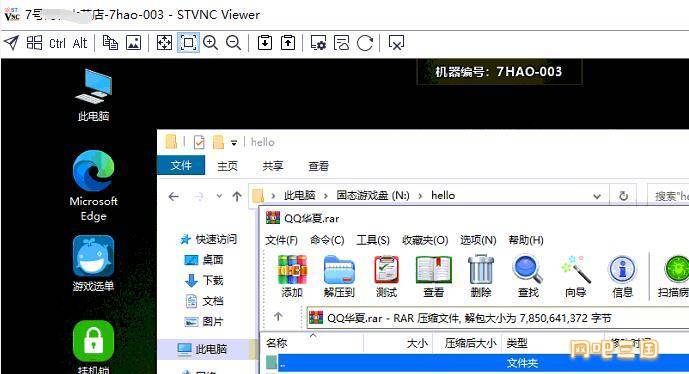
Task: Select the 此电脑 desktop icon
Action: 94,95
